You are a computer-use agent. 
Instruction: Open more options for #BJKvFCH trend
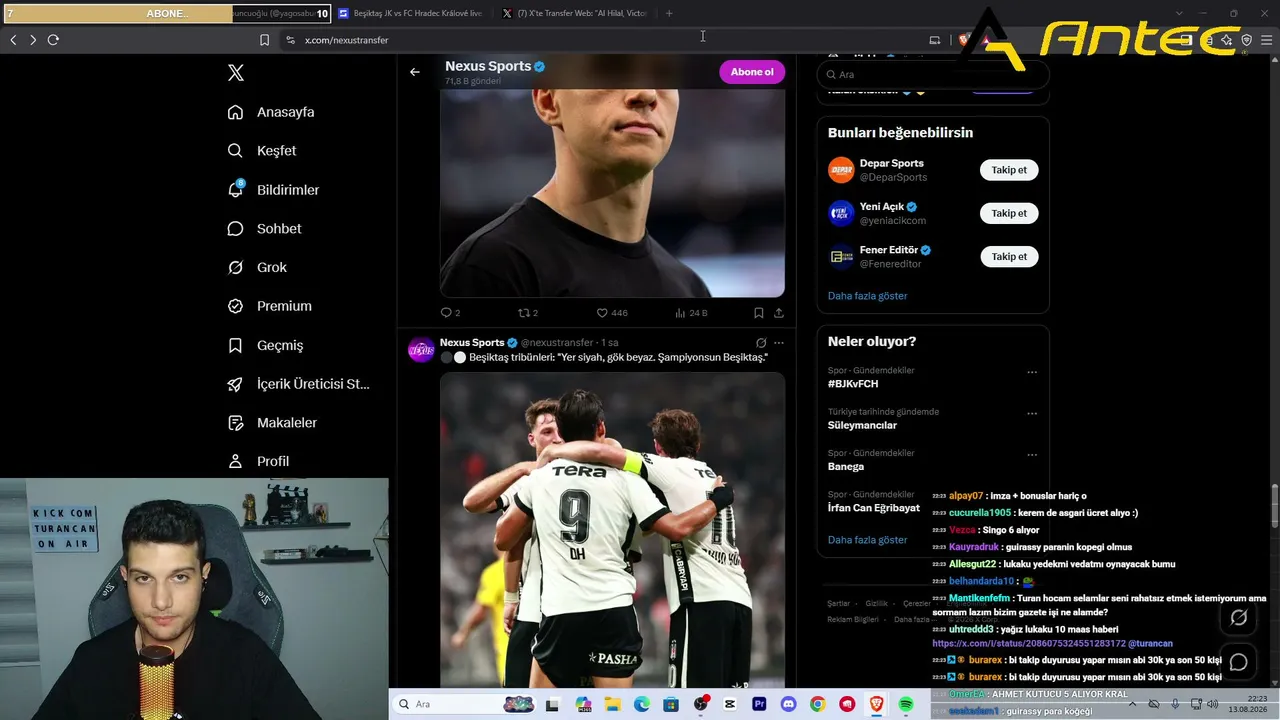coord(1032,372)
